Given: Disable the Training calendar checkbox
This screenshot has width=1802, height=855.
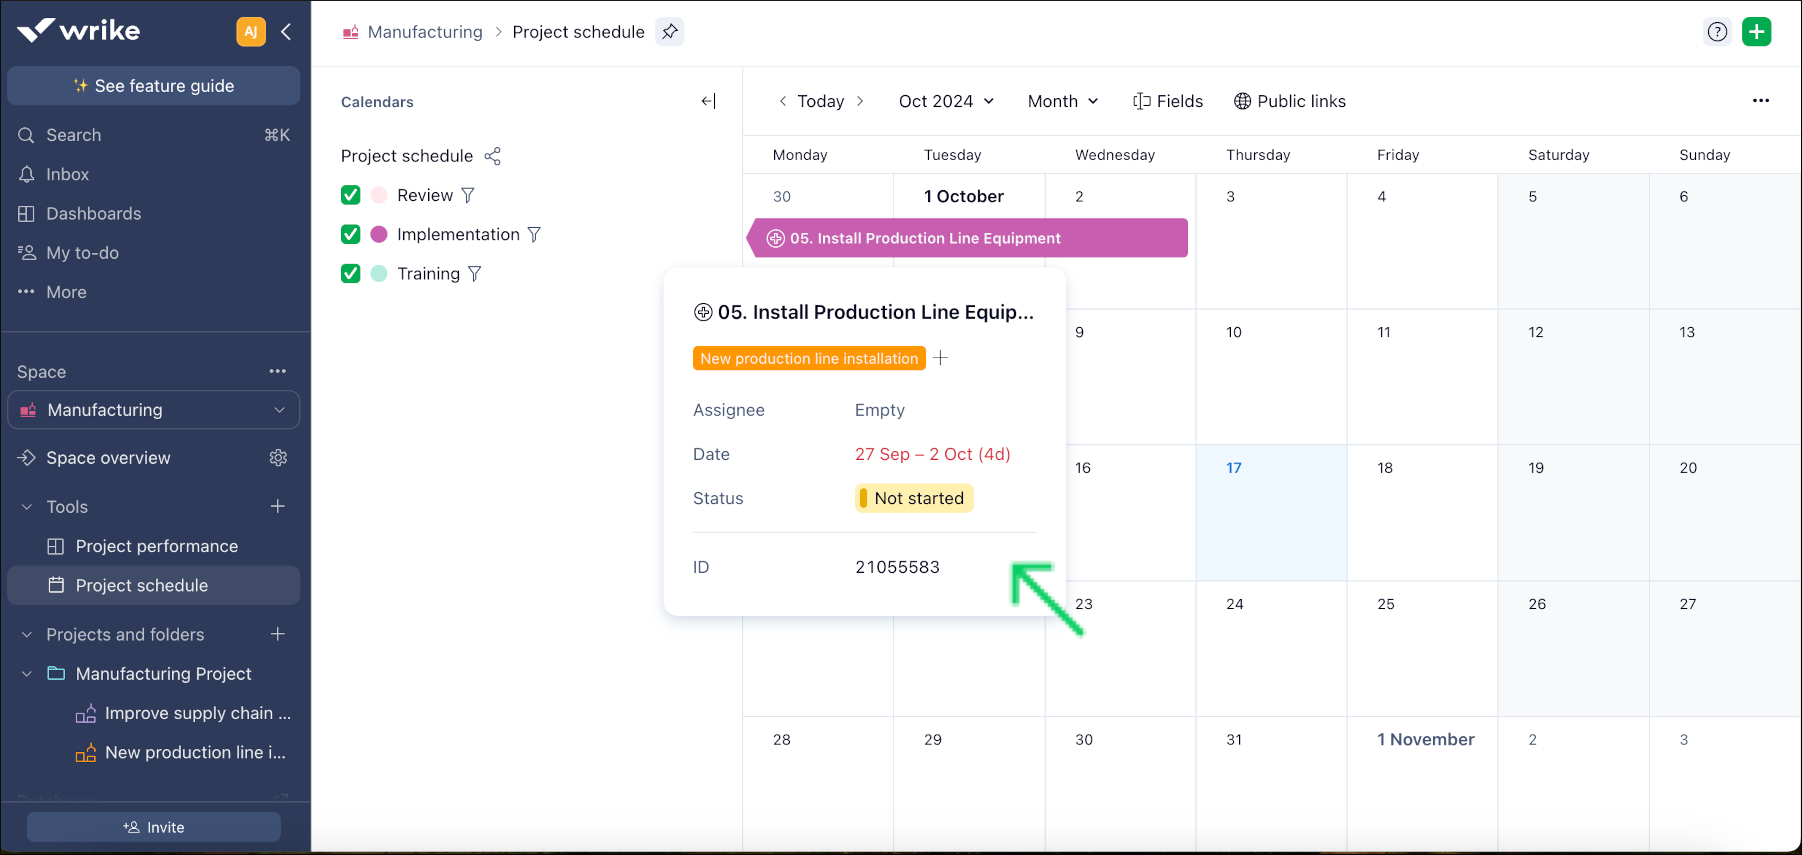Looking at the screenshot, I should tap(351, 274).
